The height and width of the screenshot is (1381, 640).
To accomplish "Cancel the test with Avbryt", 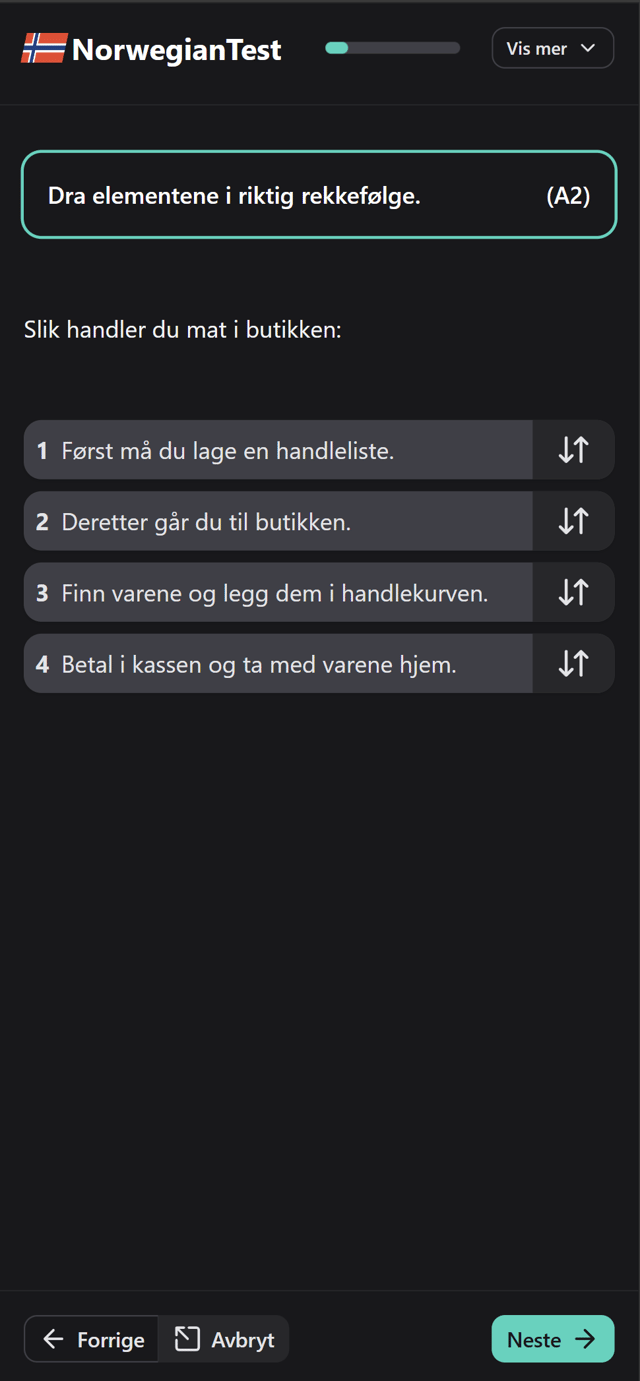I will tap(224, 1339).
